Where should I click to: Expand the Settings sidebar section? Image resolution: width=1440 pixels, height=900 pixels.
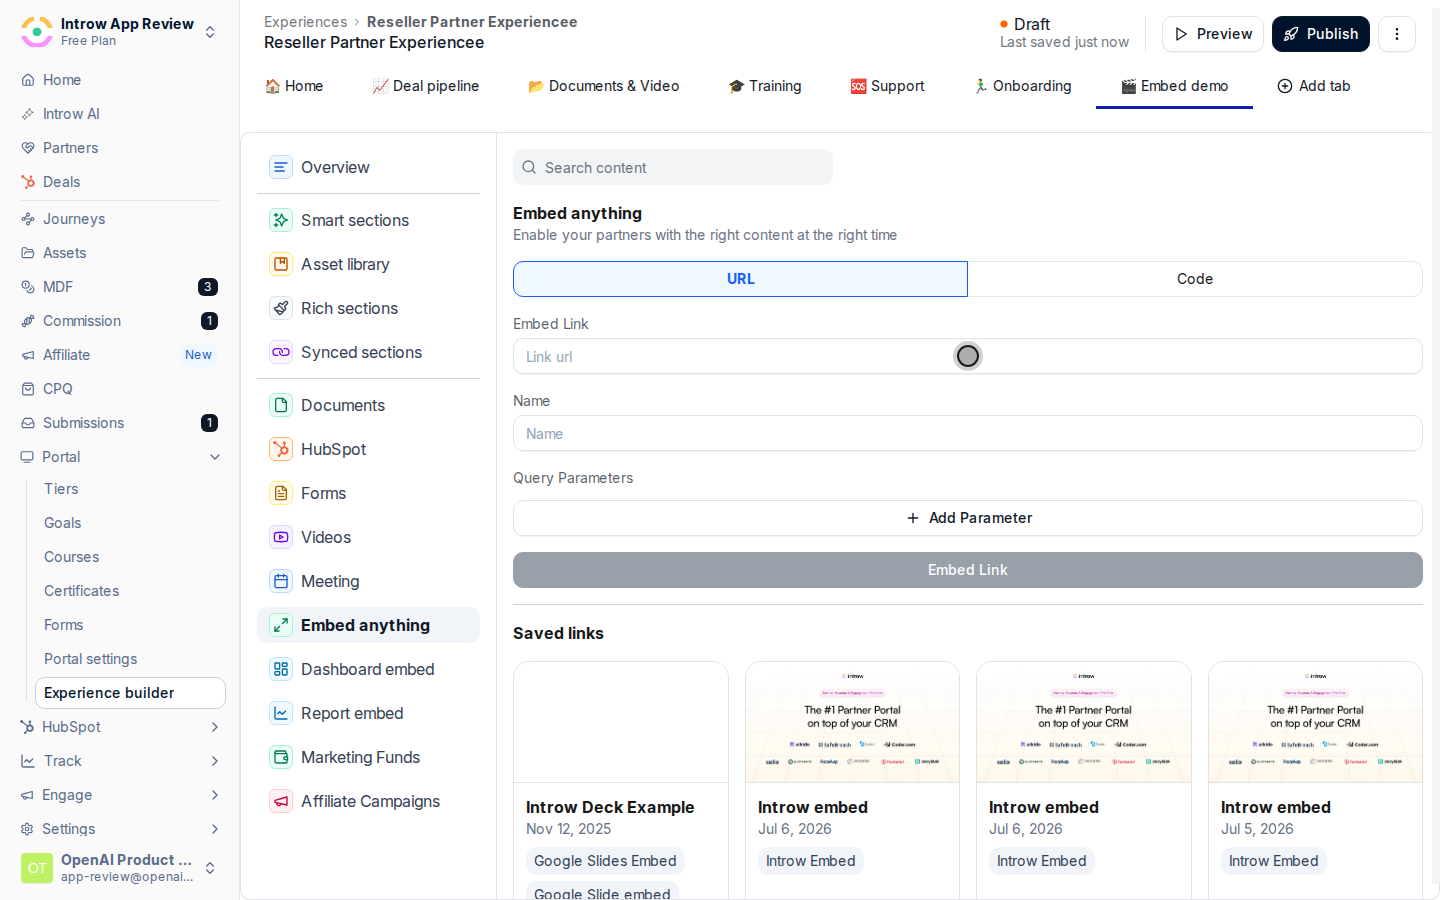[x=215, y=829]
